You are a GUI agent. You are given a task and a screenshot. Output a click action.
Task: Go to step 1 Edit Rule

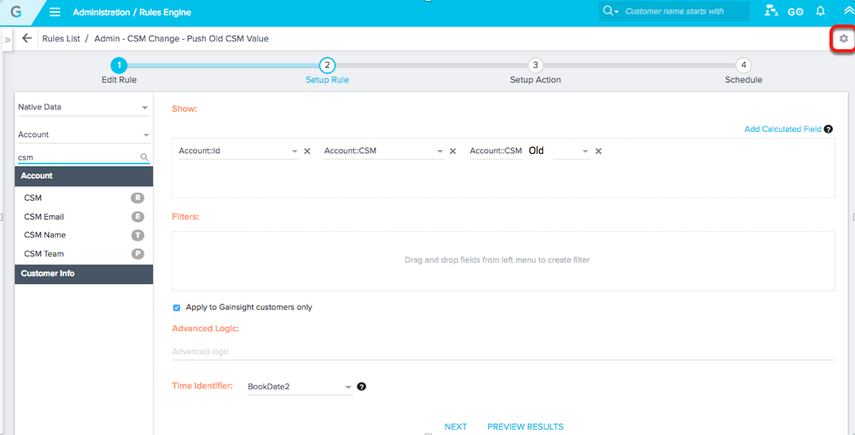tap(119, 66)
